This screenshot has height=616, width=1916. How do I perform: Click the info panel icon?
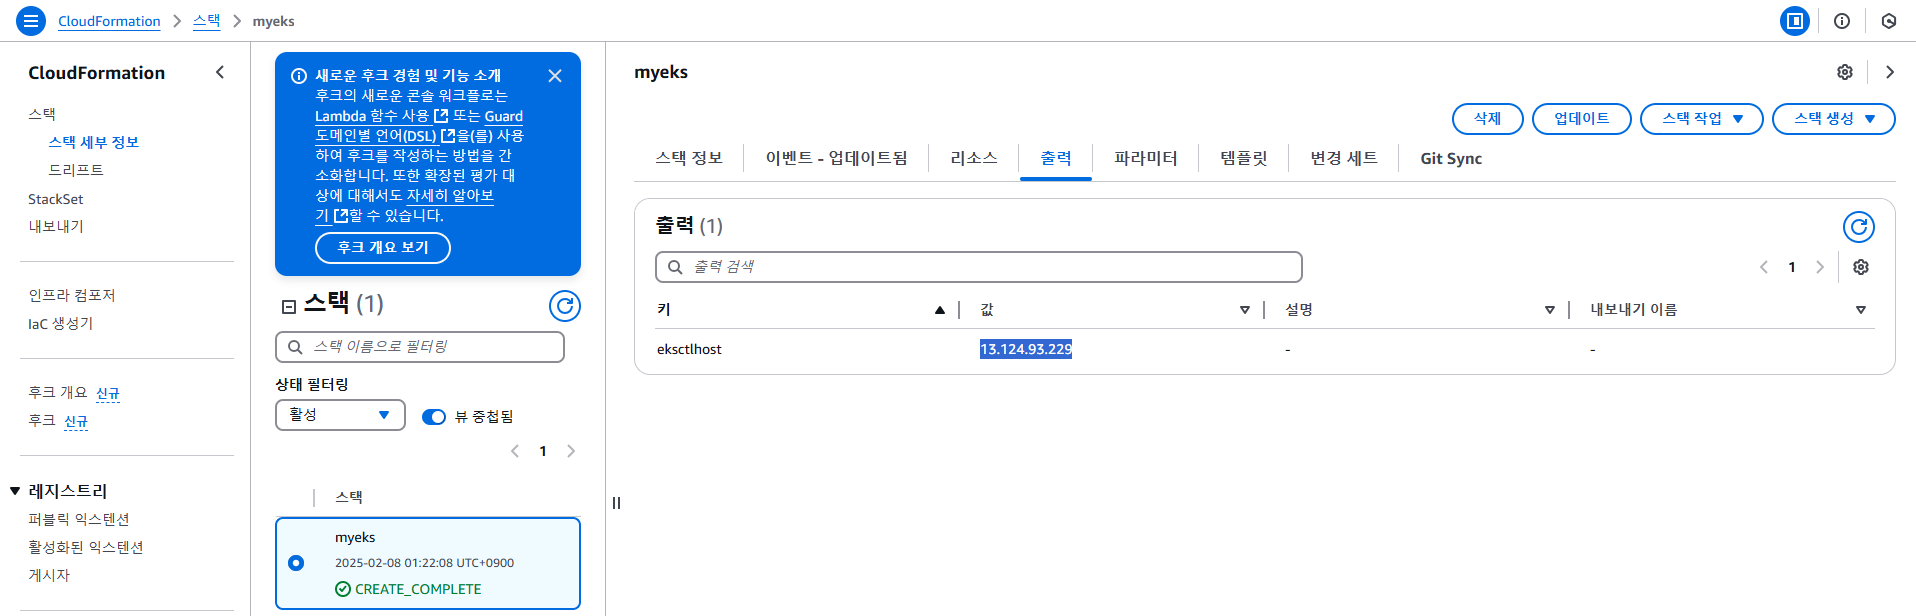click(x=1841, y=21)
